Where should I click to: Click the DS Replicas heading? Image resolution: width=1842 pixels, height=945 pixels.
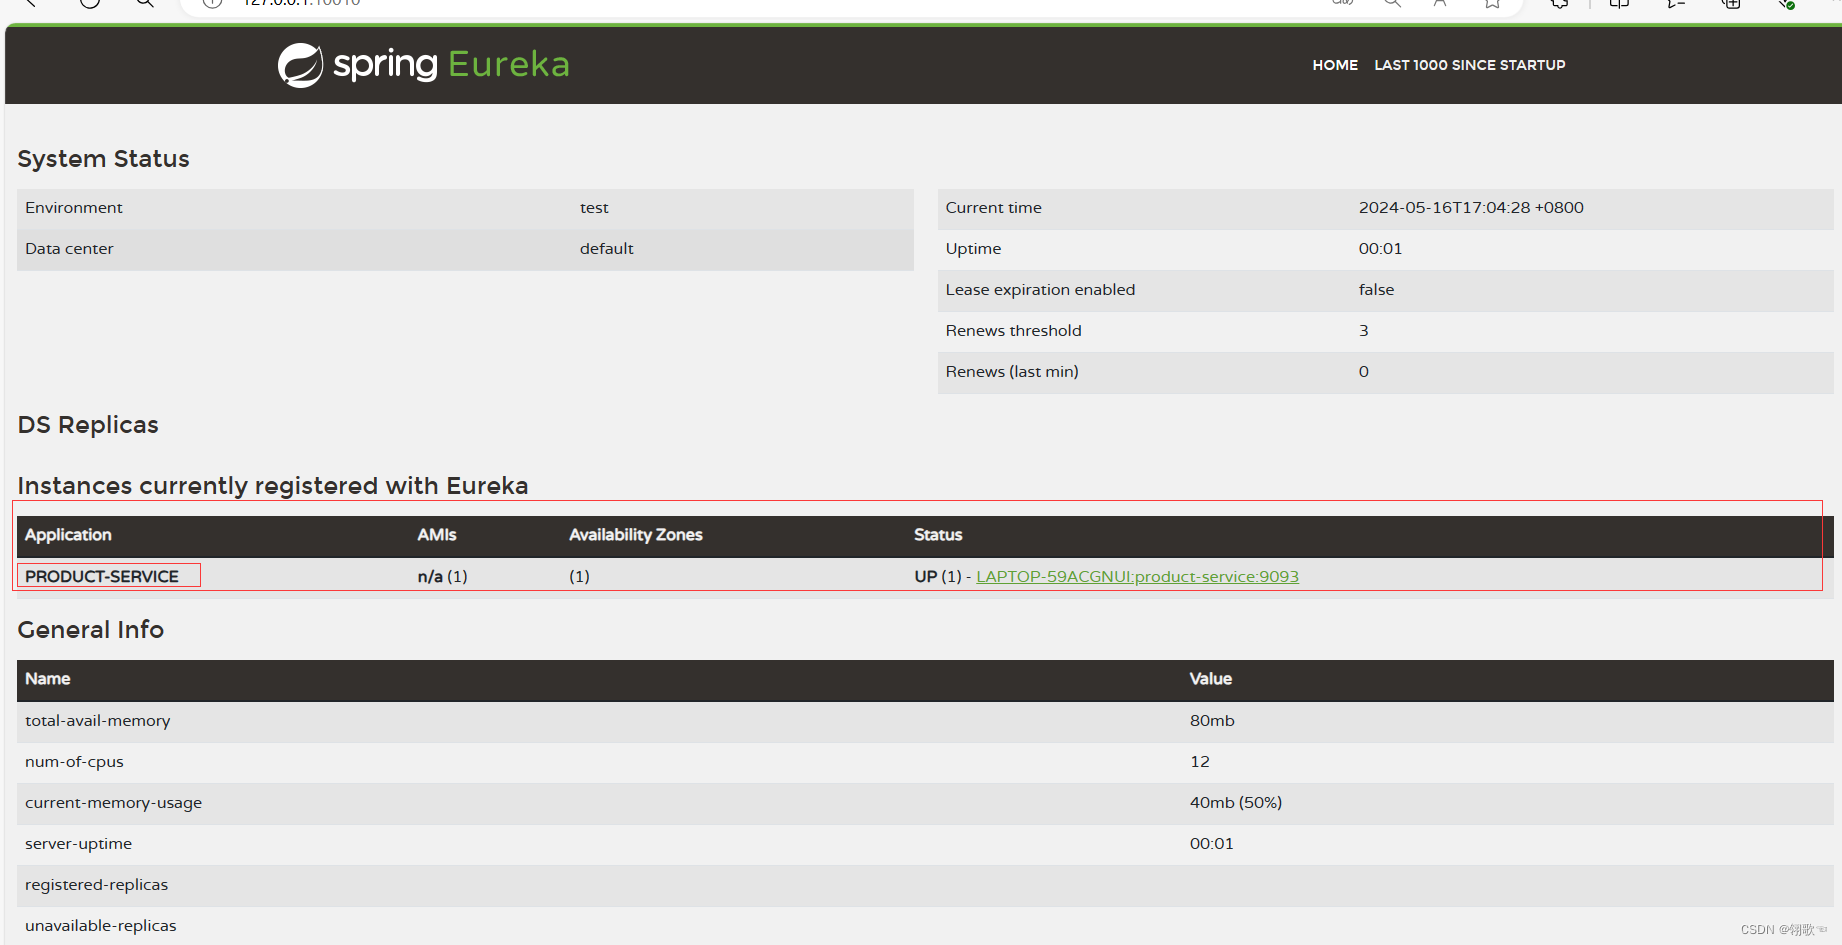(x=88, y=425)
